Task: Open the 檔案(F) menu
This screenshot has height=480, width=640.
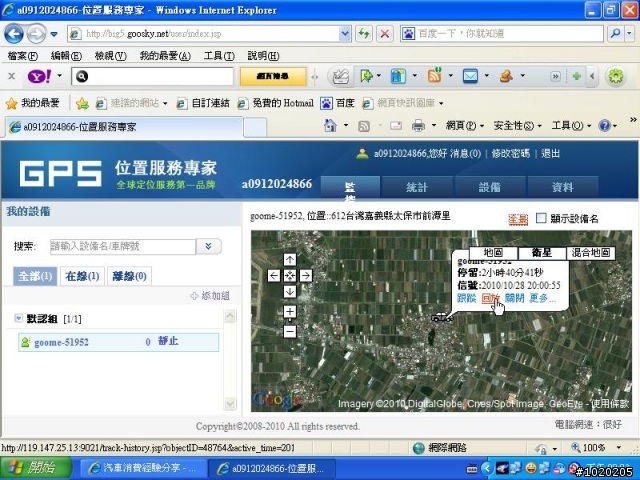Action: point(22,56)
